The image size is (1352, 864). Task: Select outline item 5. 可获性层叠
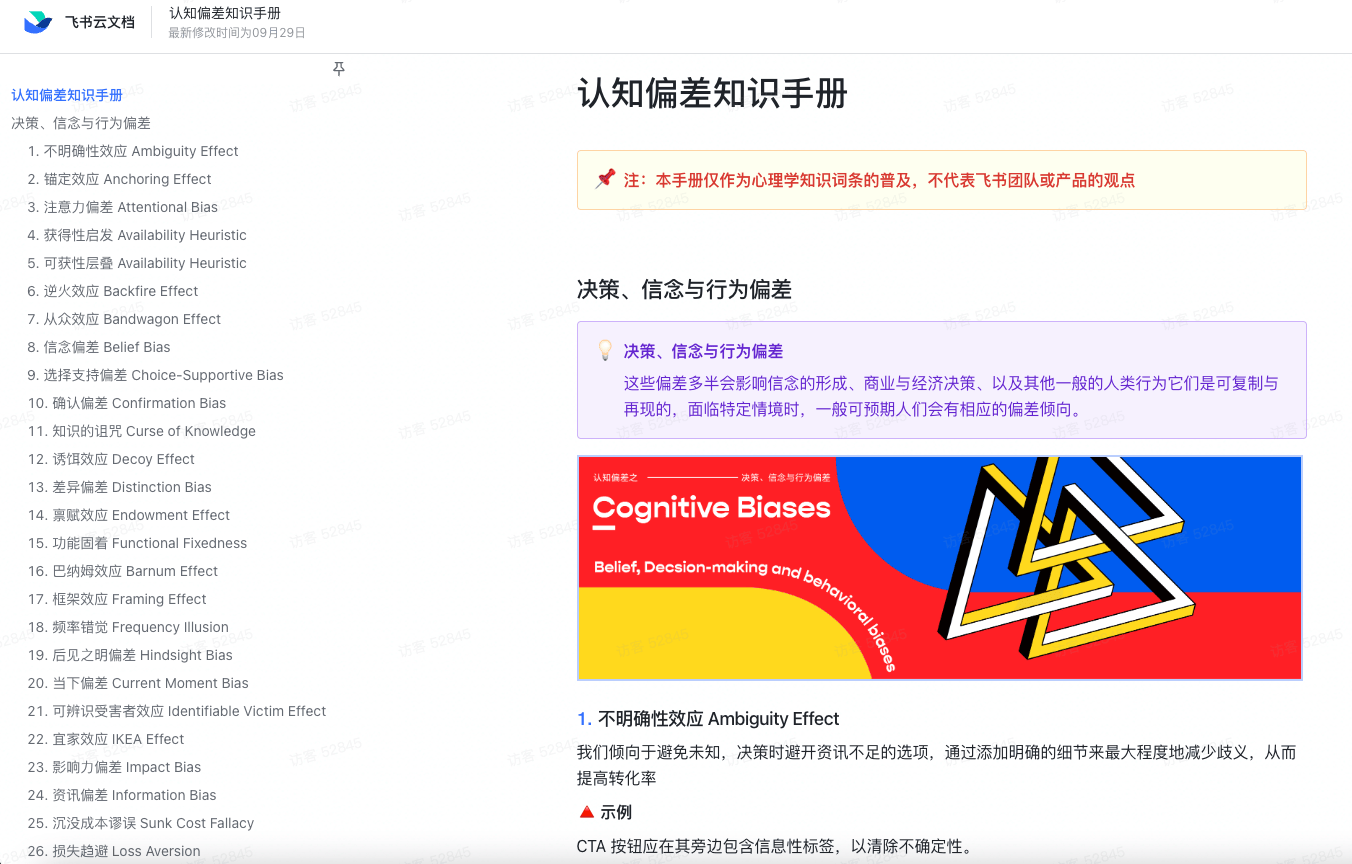coord(137,263)
